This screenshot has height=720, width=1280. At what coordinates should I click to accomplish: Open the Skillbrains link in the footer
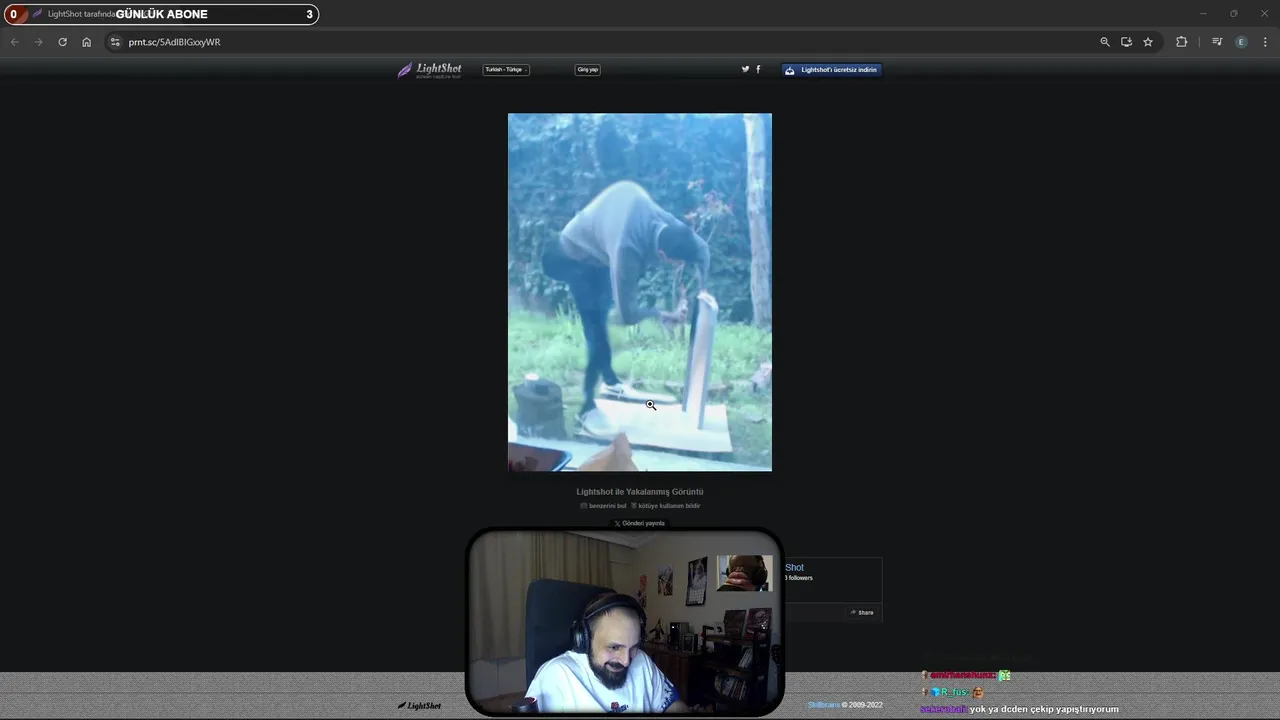pos(824,705)
